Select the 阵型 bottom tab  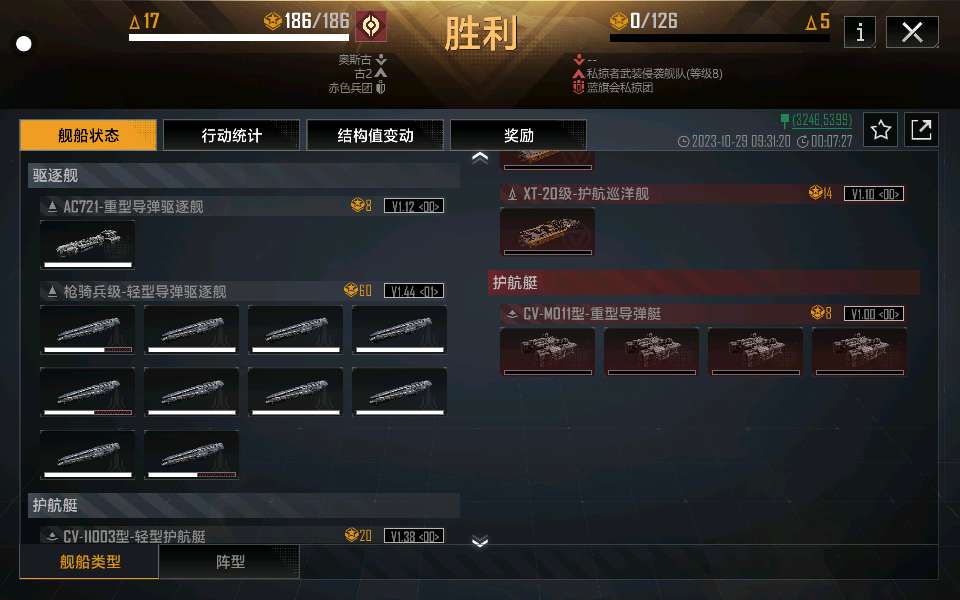[x=230, y=561]
